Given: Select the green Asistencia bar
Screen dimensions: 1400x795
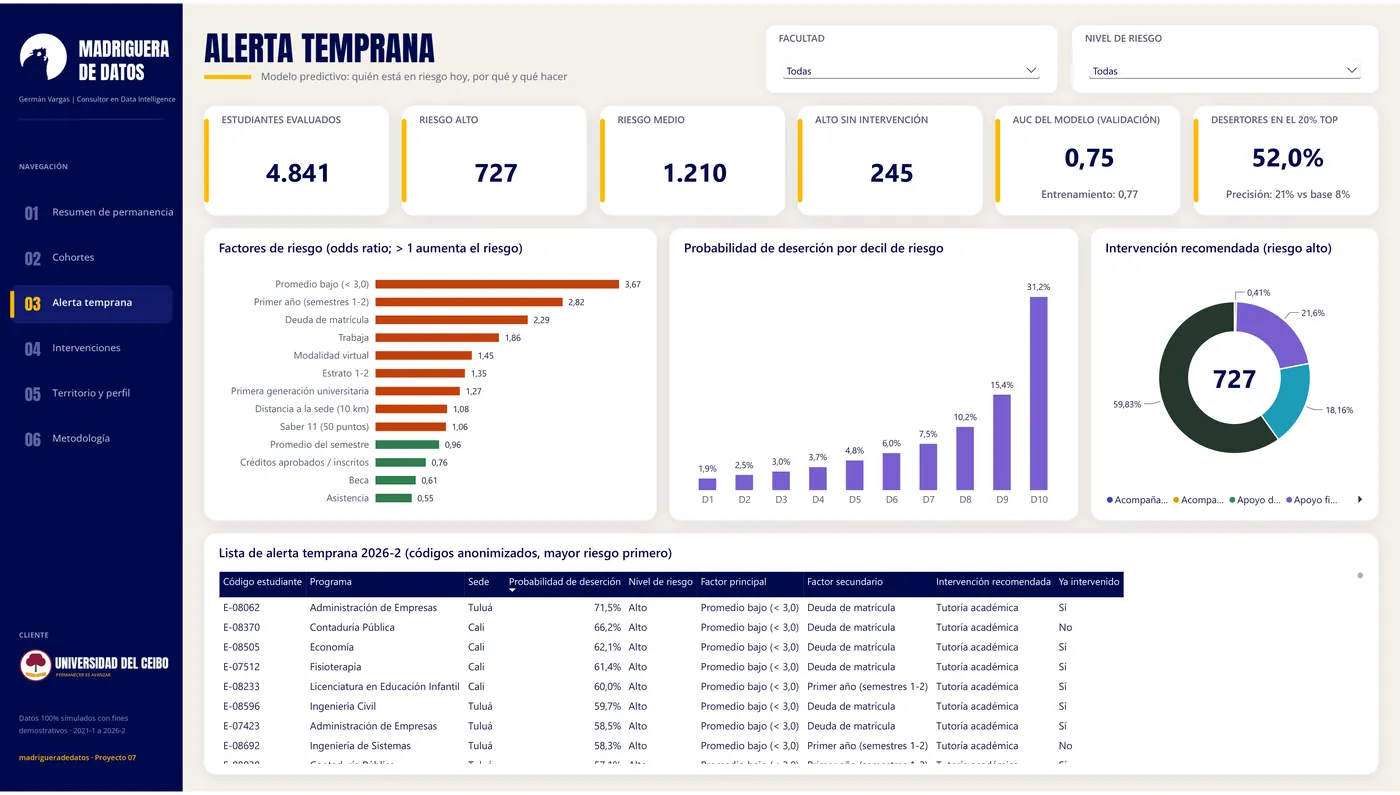Looking at the screenshot, I should pos(394,498).
